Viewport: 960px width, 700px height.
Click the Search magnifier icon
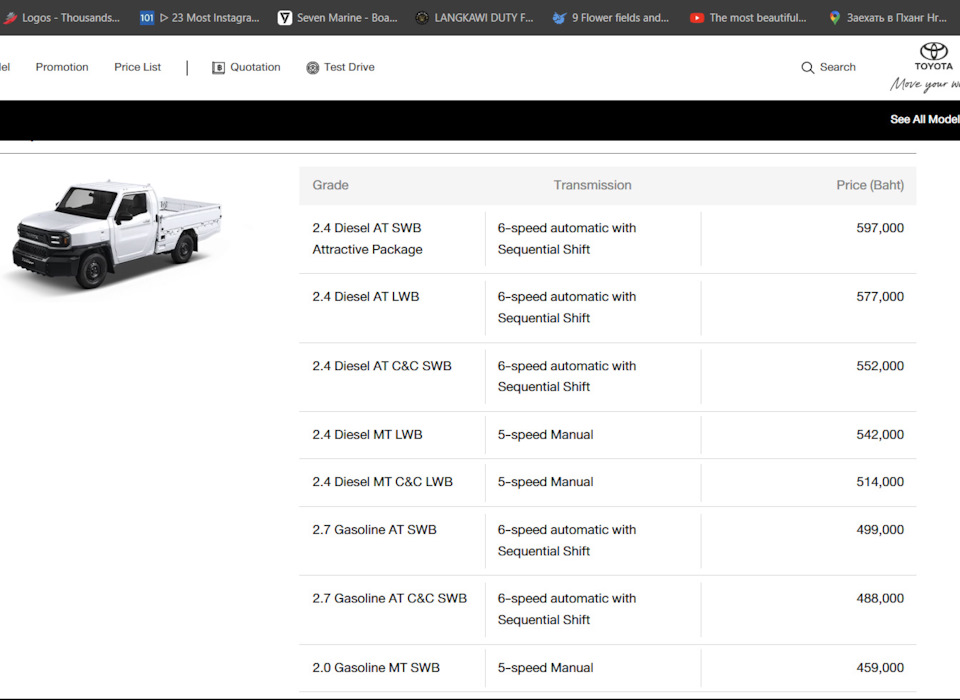pos(808,67)
